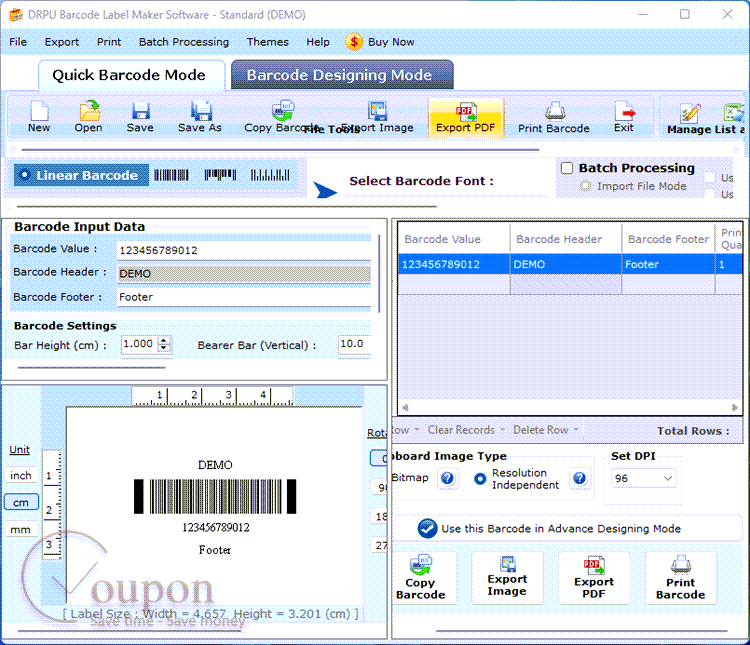Open the Themes menu
Image resolution: width=750 pixels, height=645 pixels.
pyautogui.click(x=268, y=42)
